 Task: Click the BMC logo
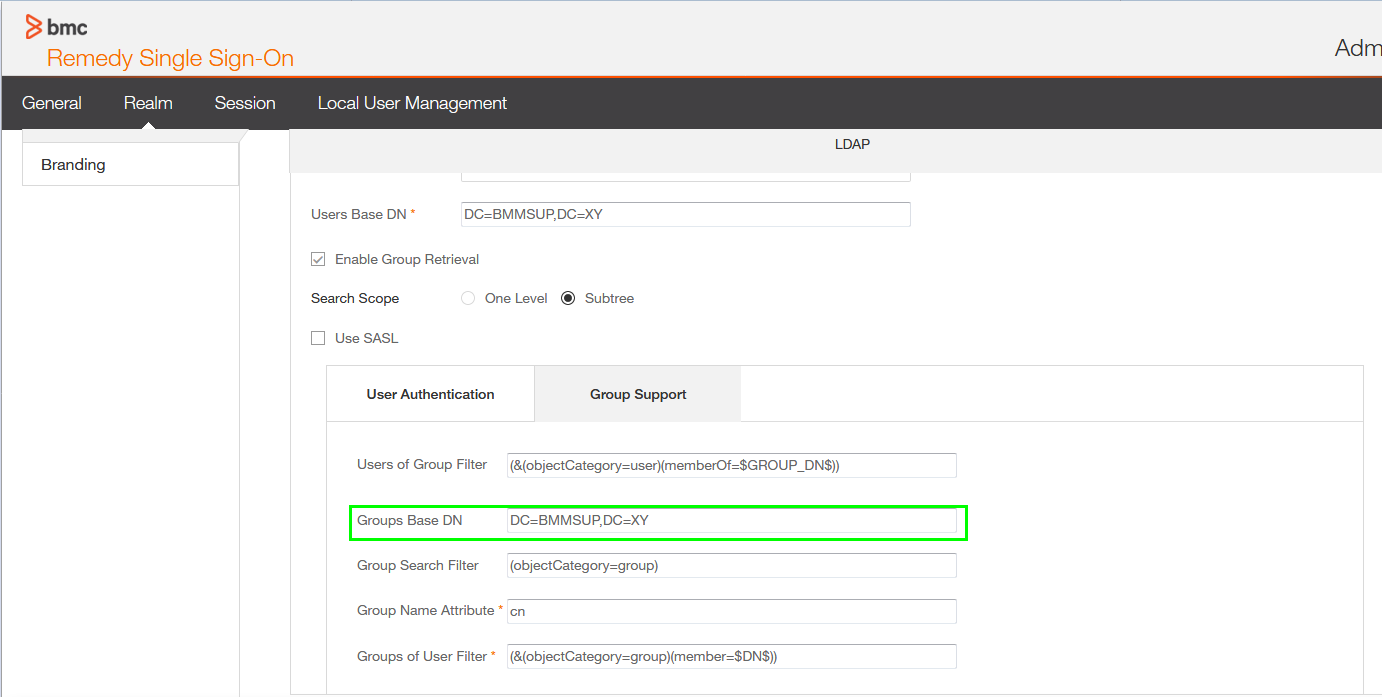click(56, 27)
